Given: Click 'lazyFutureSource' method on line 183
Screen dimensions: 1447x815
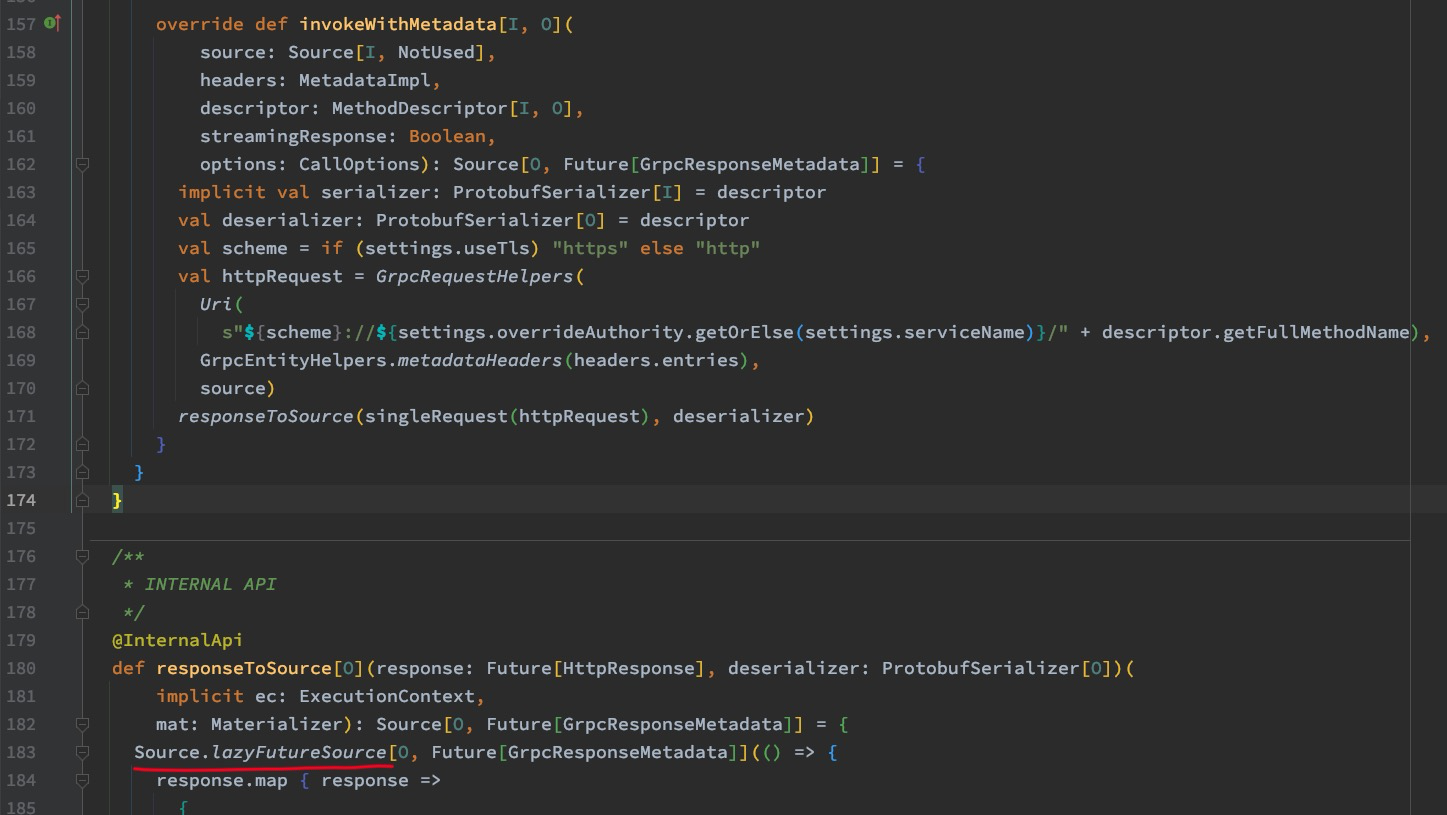Looking at the screenshot, I should coord(299,752).
